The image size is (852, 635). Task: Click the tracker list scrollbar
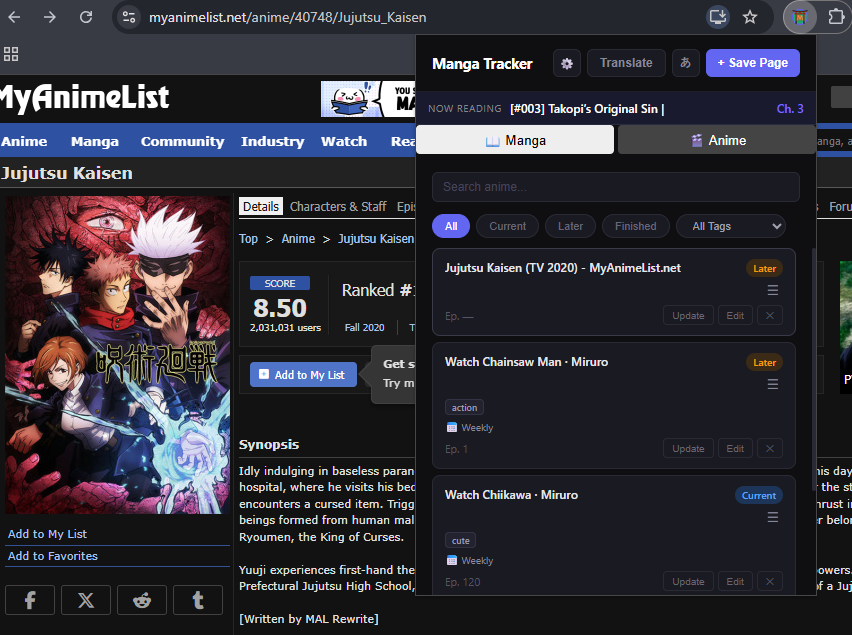[813, 369]
